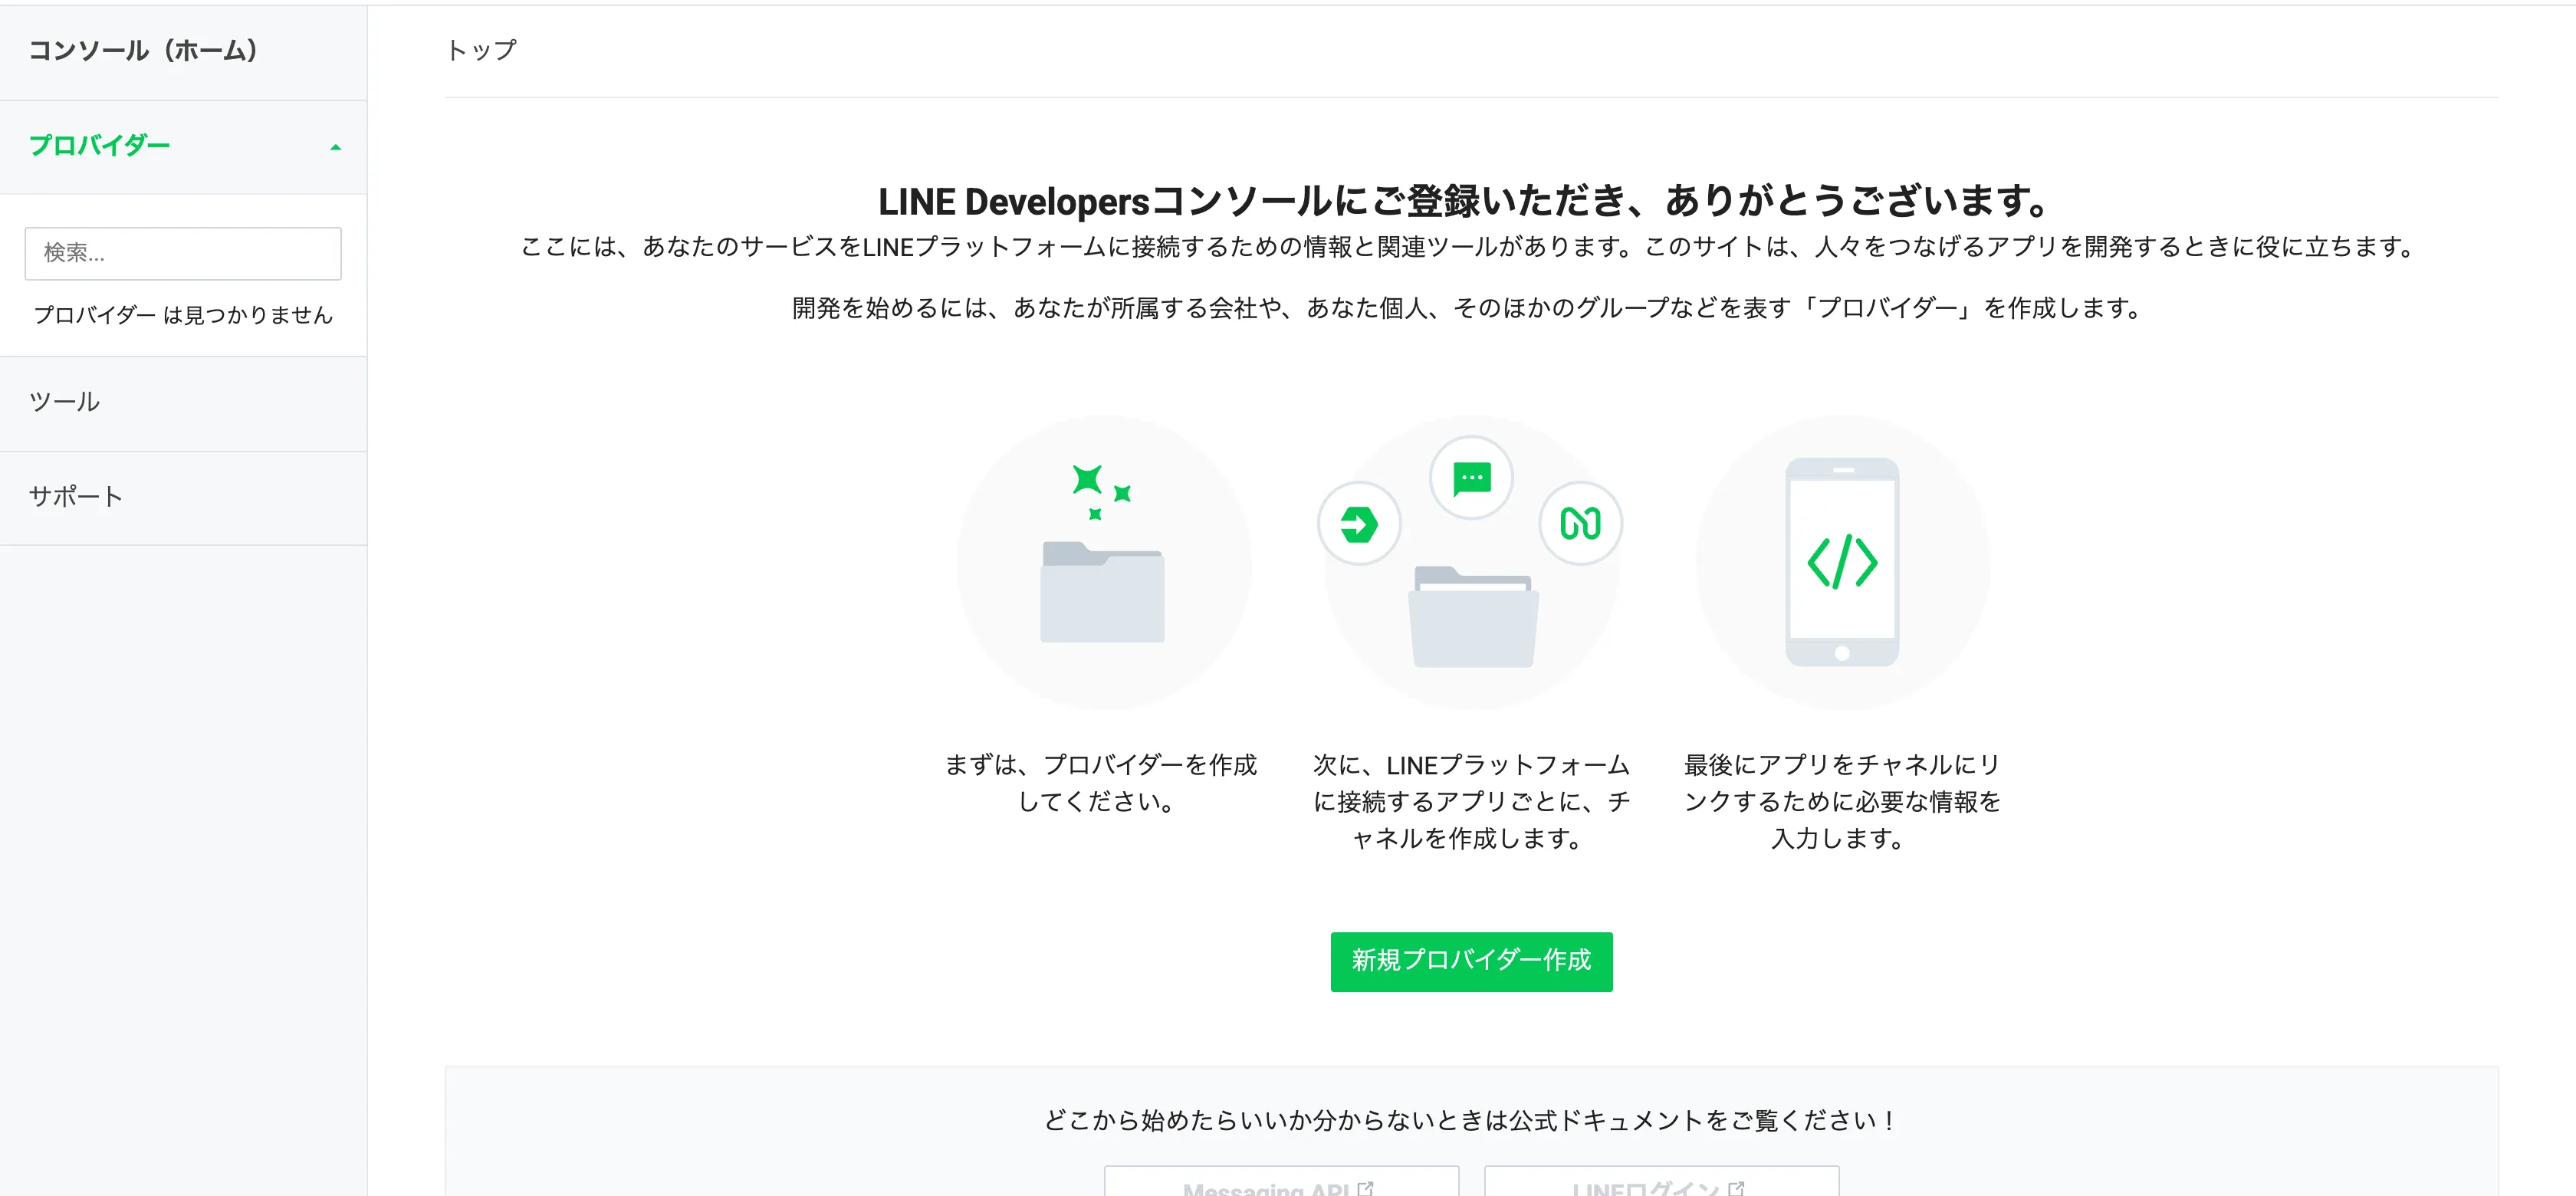Select プロバイダー sidebar heading

pos(100,146)
